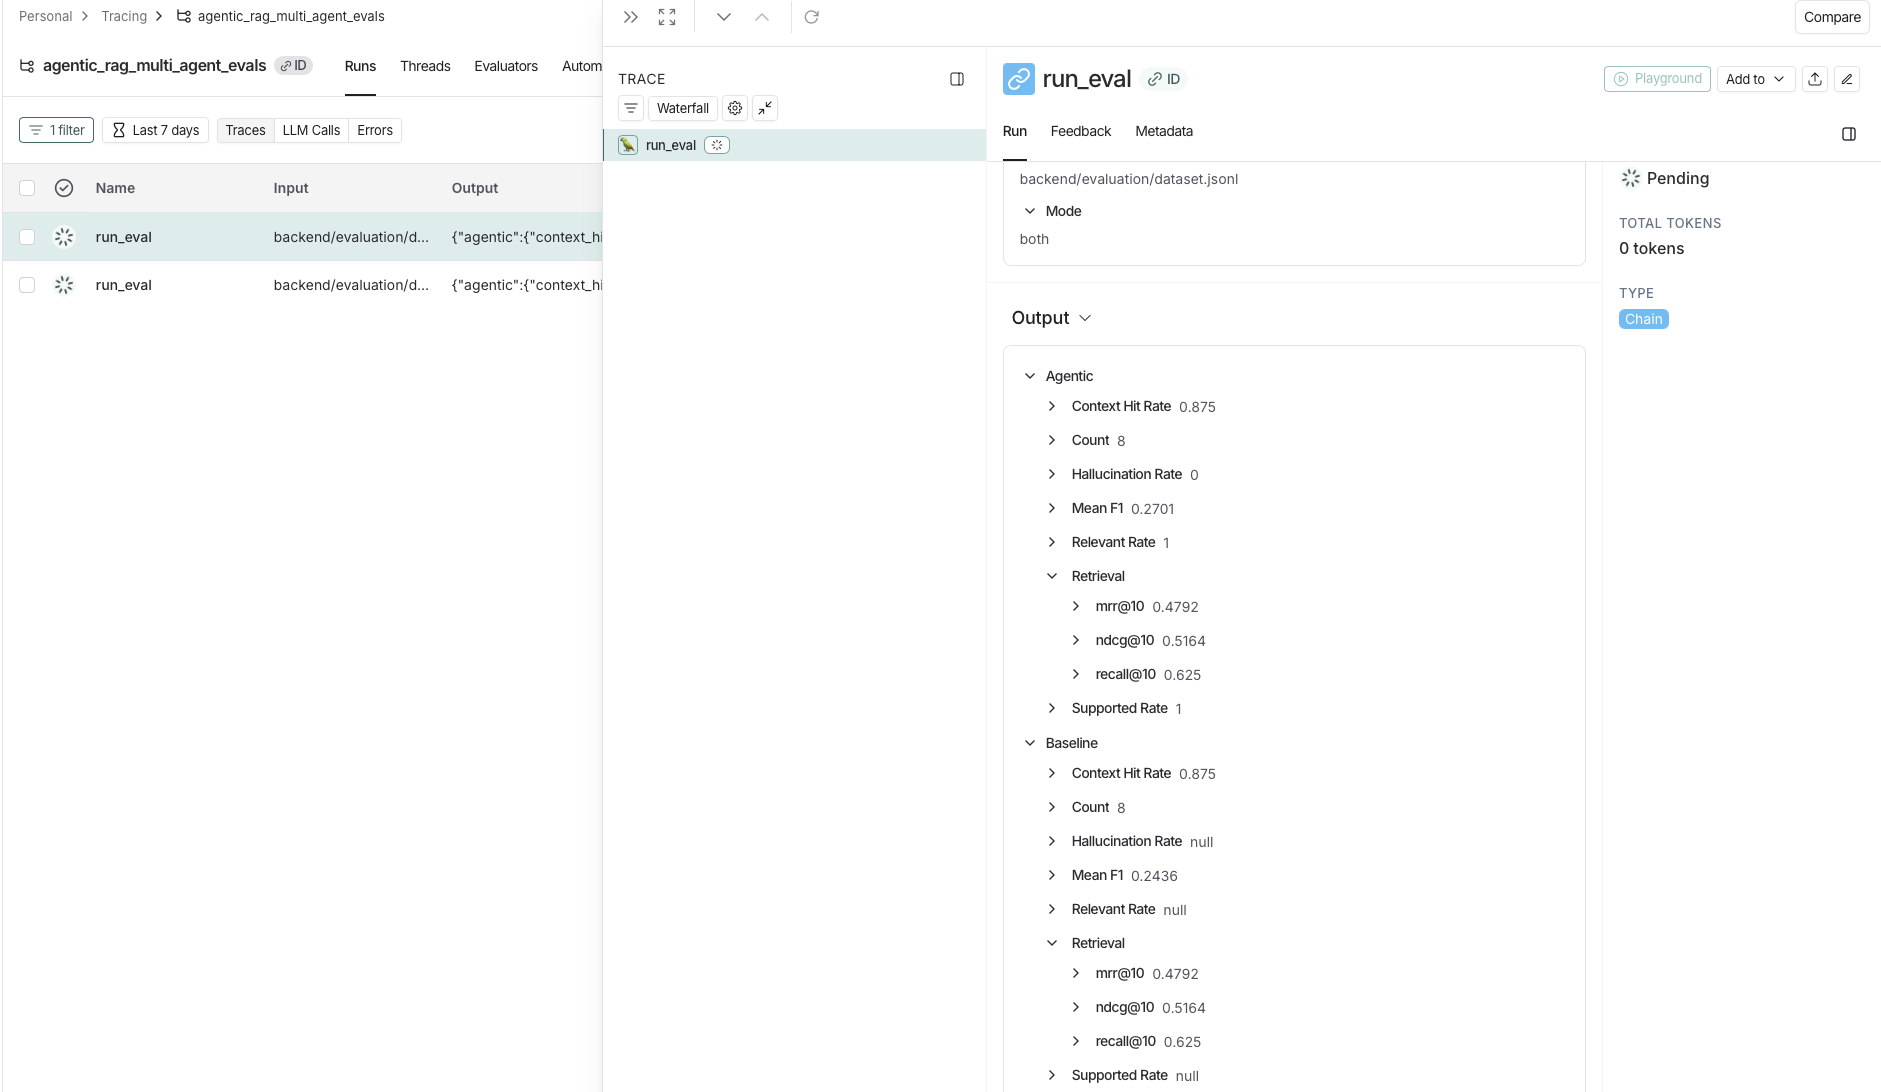Go to next run with down chevron
The height and width of the screenshot is (1092, 1881).
coord(723,17)
